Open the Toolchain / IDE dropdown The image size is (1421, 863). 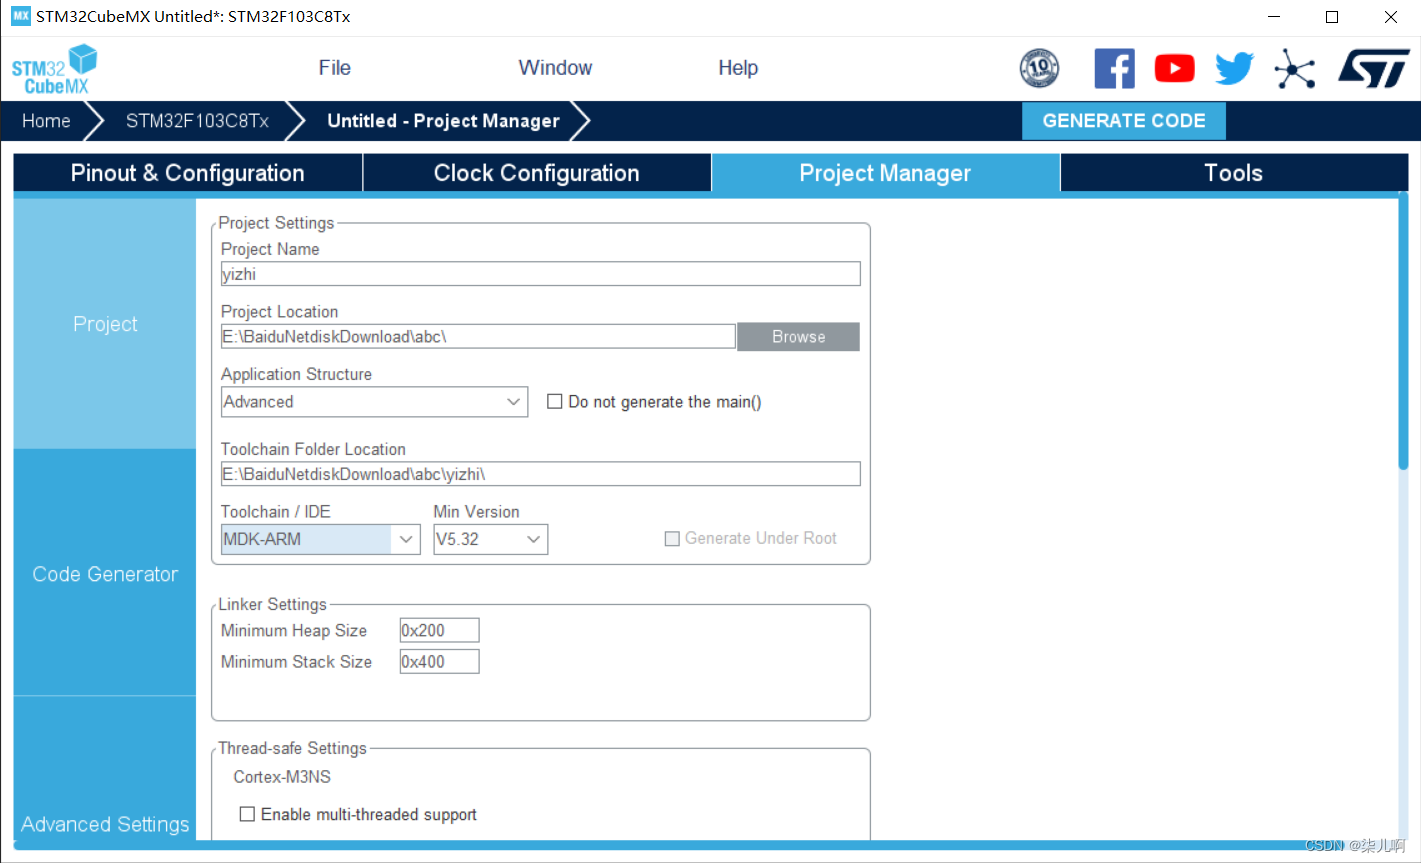point(320,539)
